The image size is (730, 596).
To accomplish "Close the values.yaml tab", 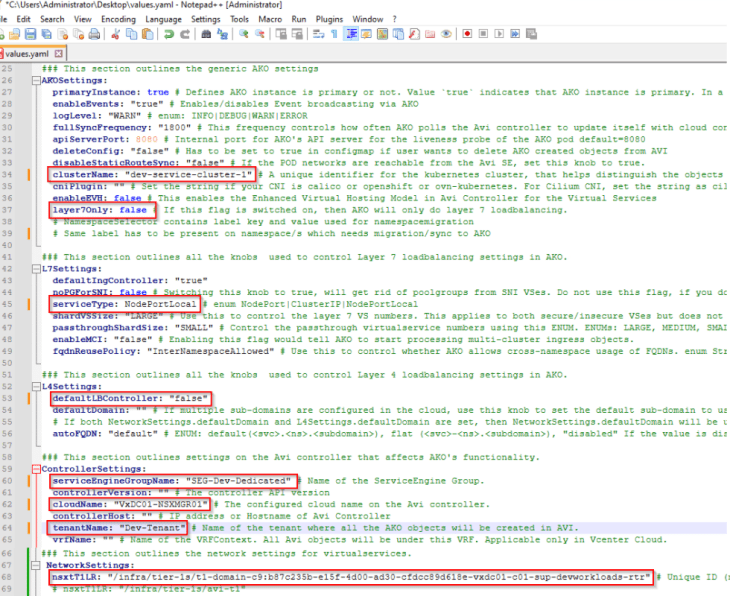I will (59, 53).
